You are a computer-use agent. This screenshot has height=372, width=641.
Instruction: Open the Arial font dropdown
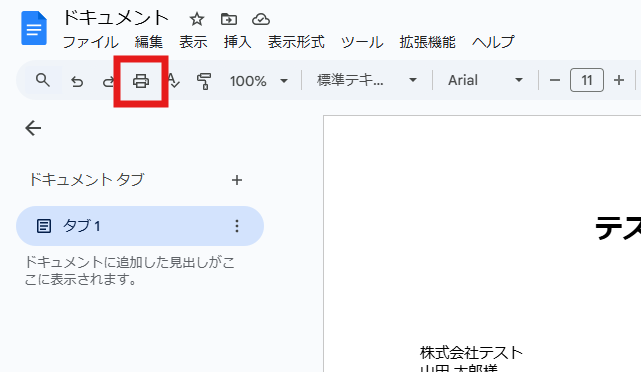point(485,80)
